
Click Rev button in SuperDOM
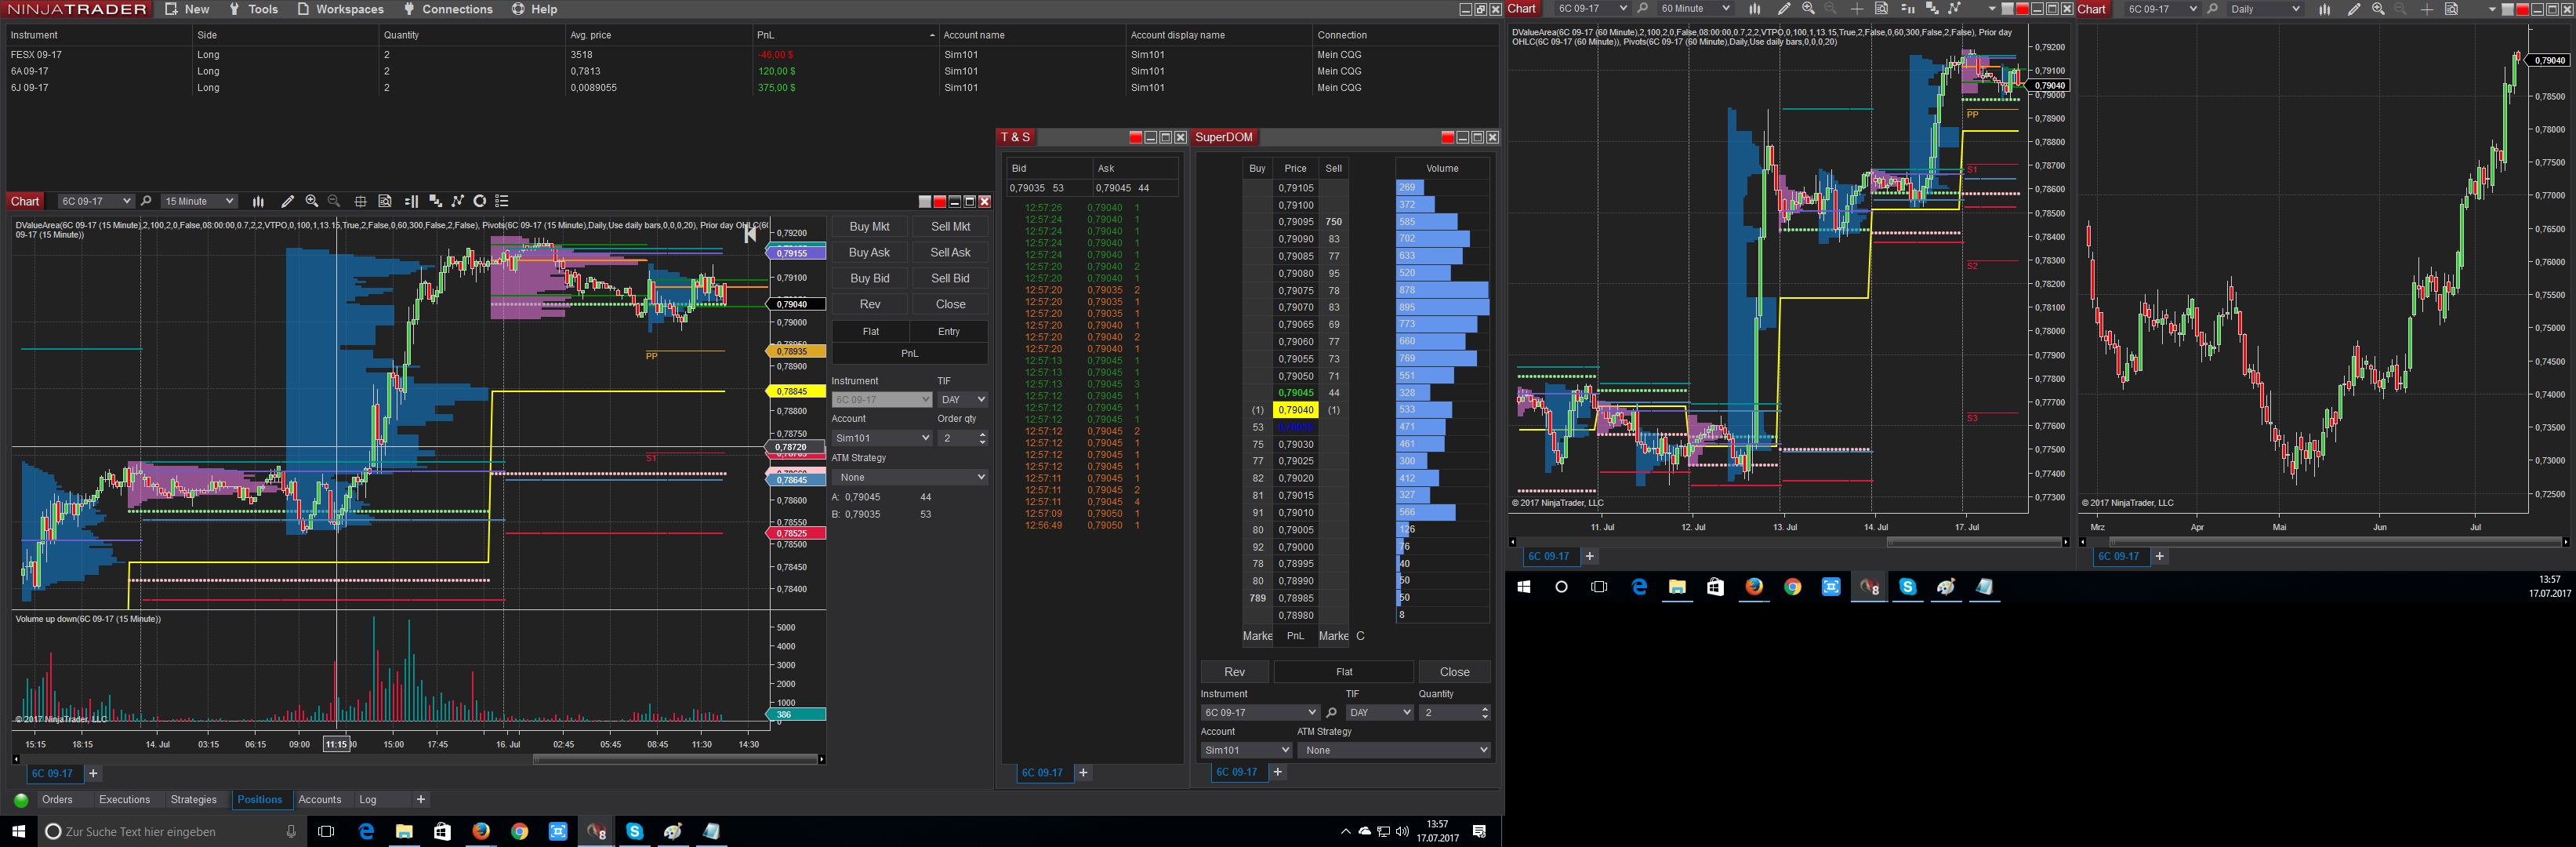tap(1235, 672)
